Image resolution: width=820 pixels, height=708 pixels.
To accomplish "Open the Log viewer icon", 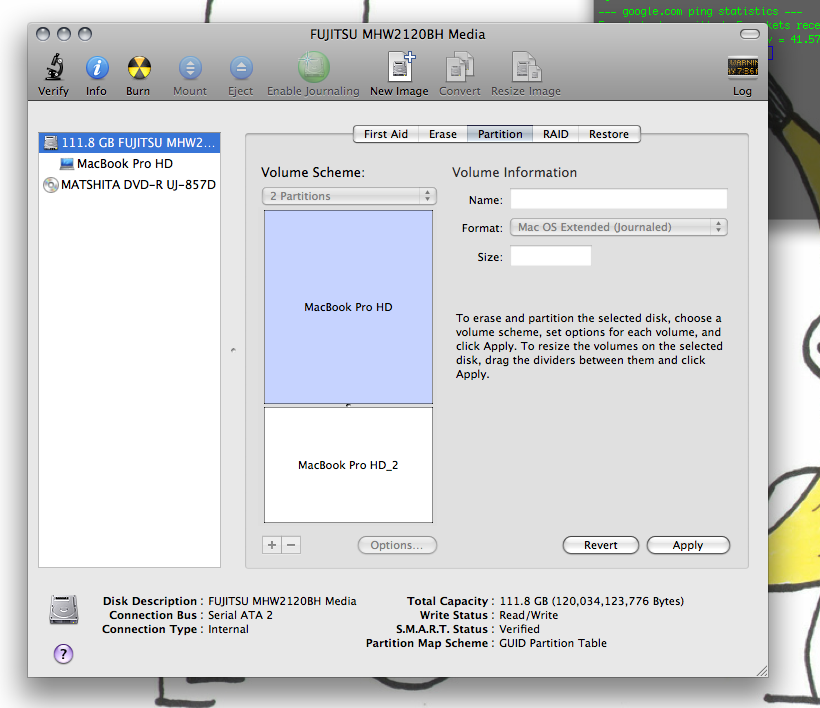I will tap(742, 67).
